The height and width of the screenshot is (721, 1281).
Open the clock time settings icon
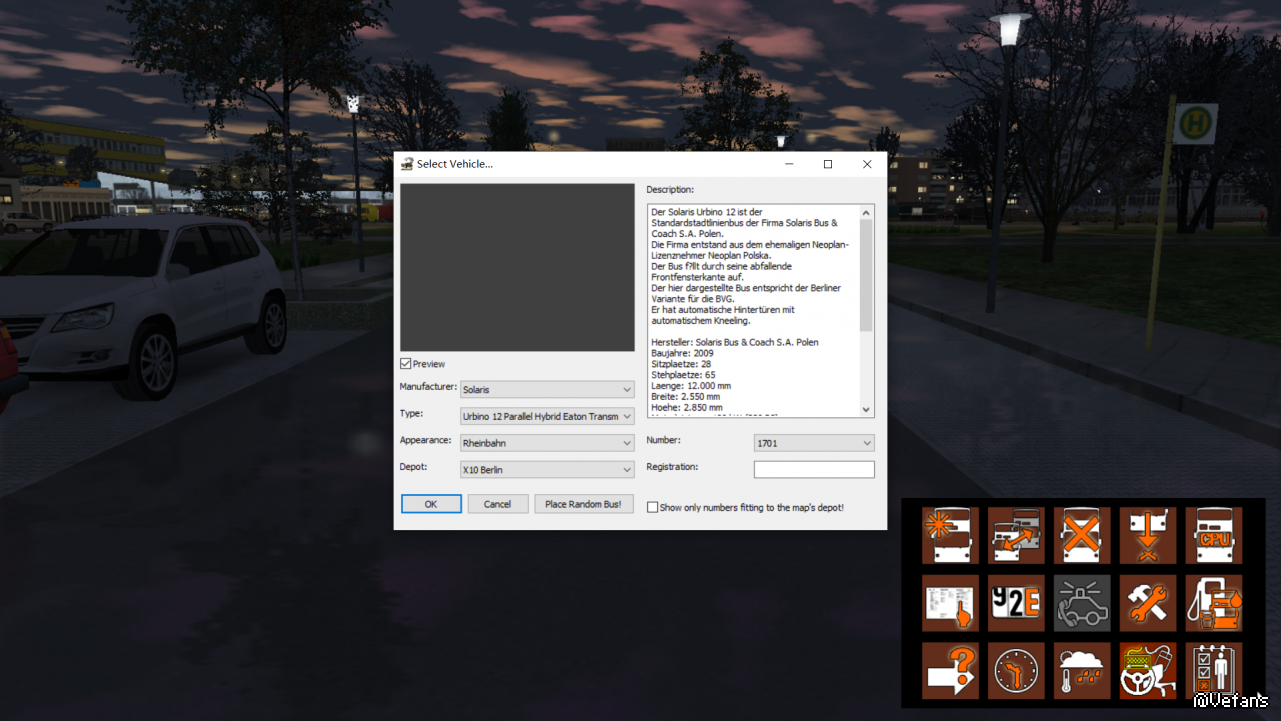pos(1016,670)
